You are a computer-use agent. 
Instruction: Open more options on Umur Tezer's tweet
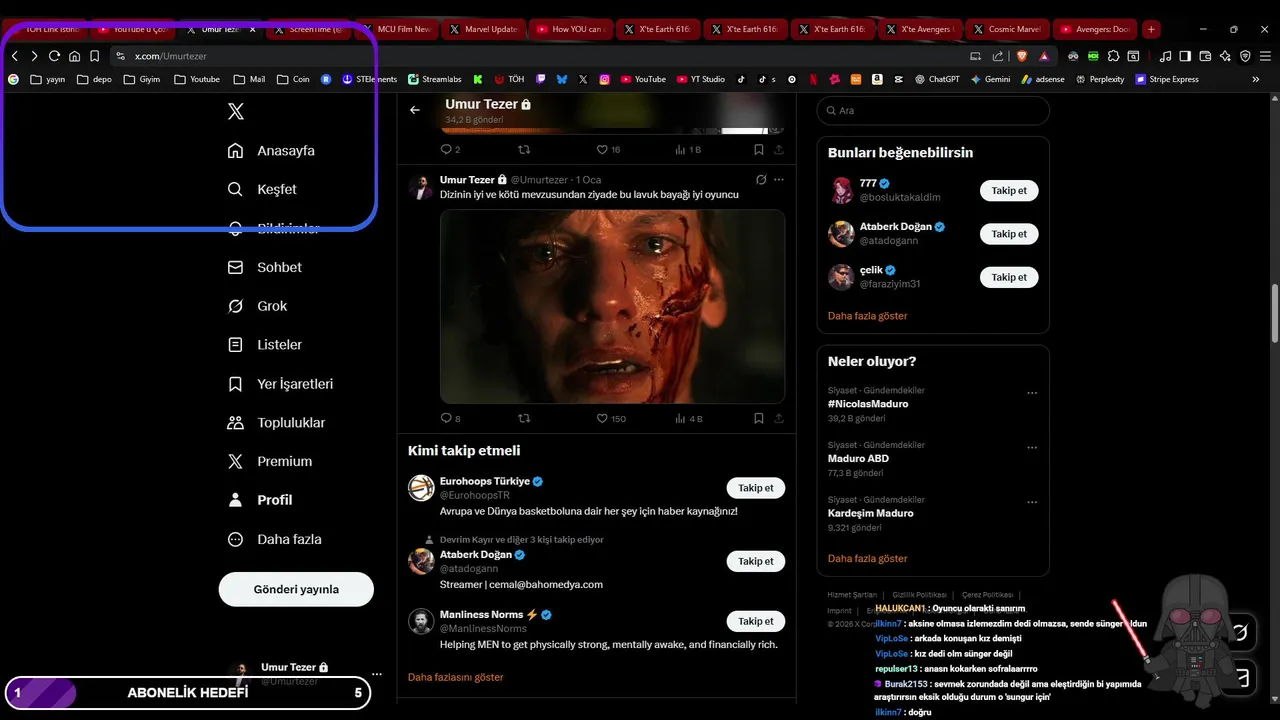(779, 180)
